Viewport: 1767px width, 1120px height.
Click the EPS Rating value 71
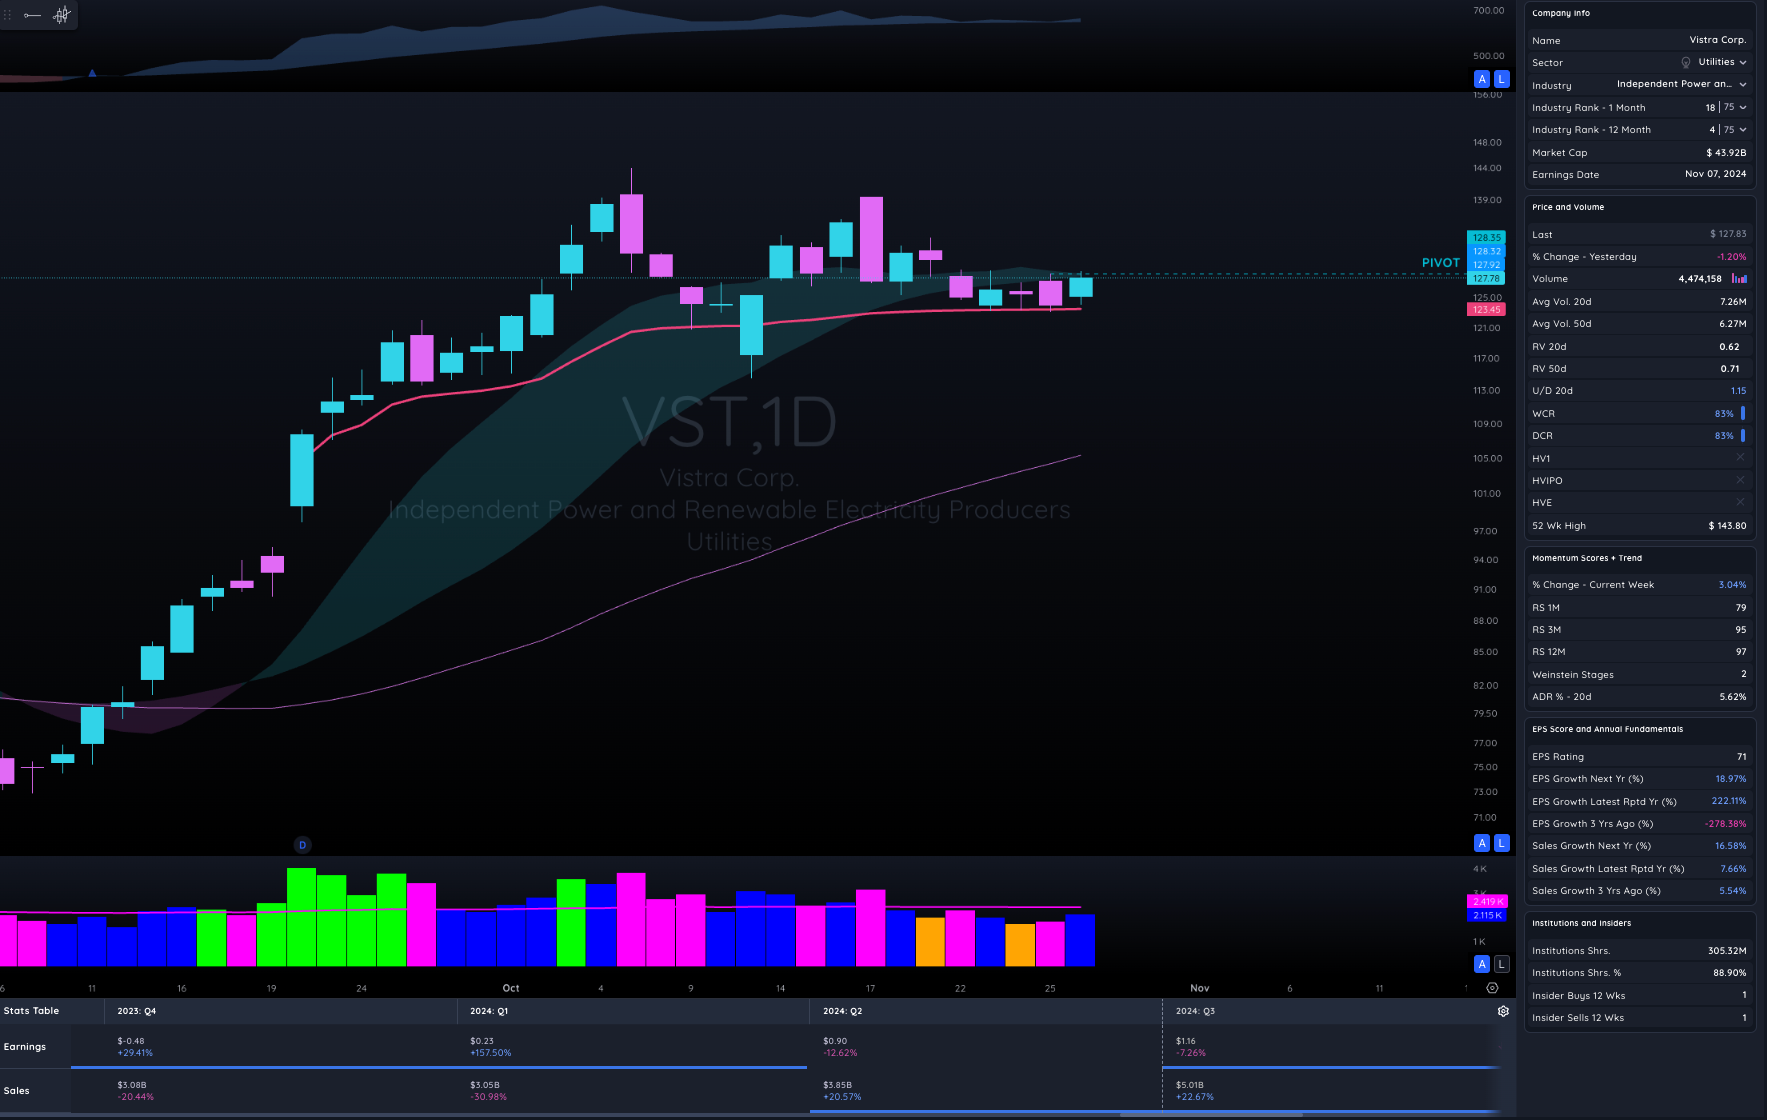point(1741,757)
